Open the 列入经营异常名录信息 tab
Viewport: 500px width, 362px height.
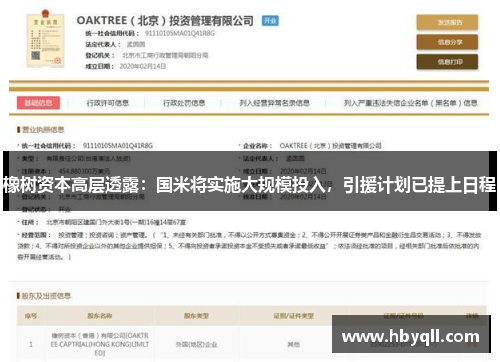tap(274, 103)
